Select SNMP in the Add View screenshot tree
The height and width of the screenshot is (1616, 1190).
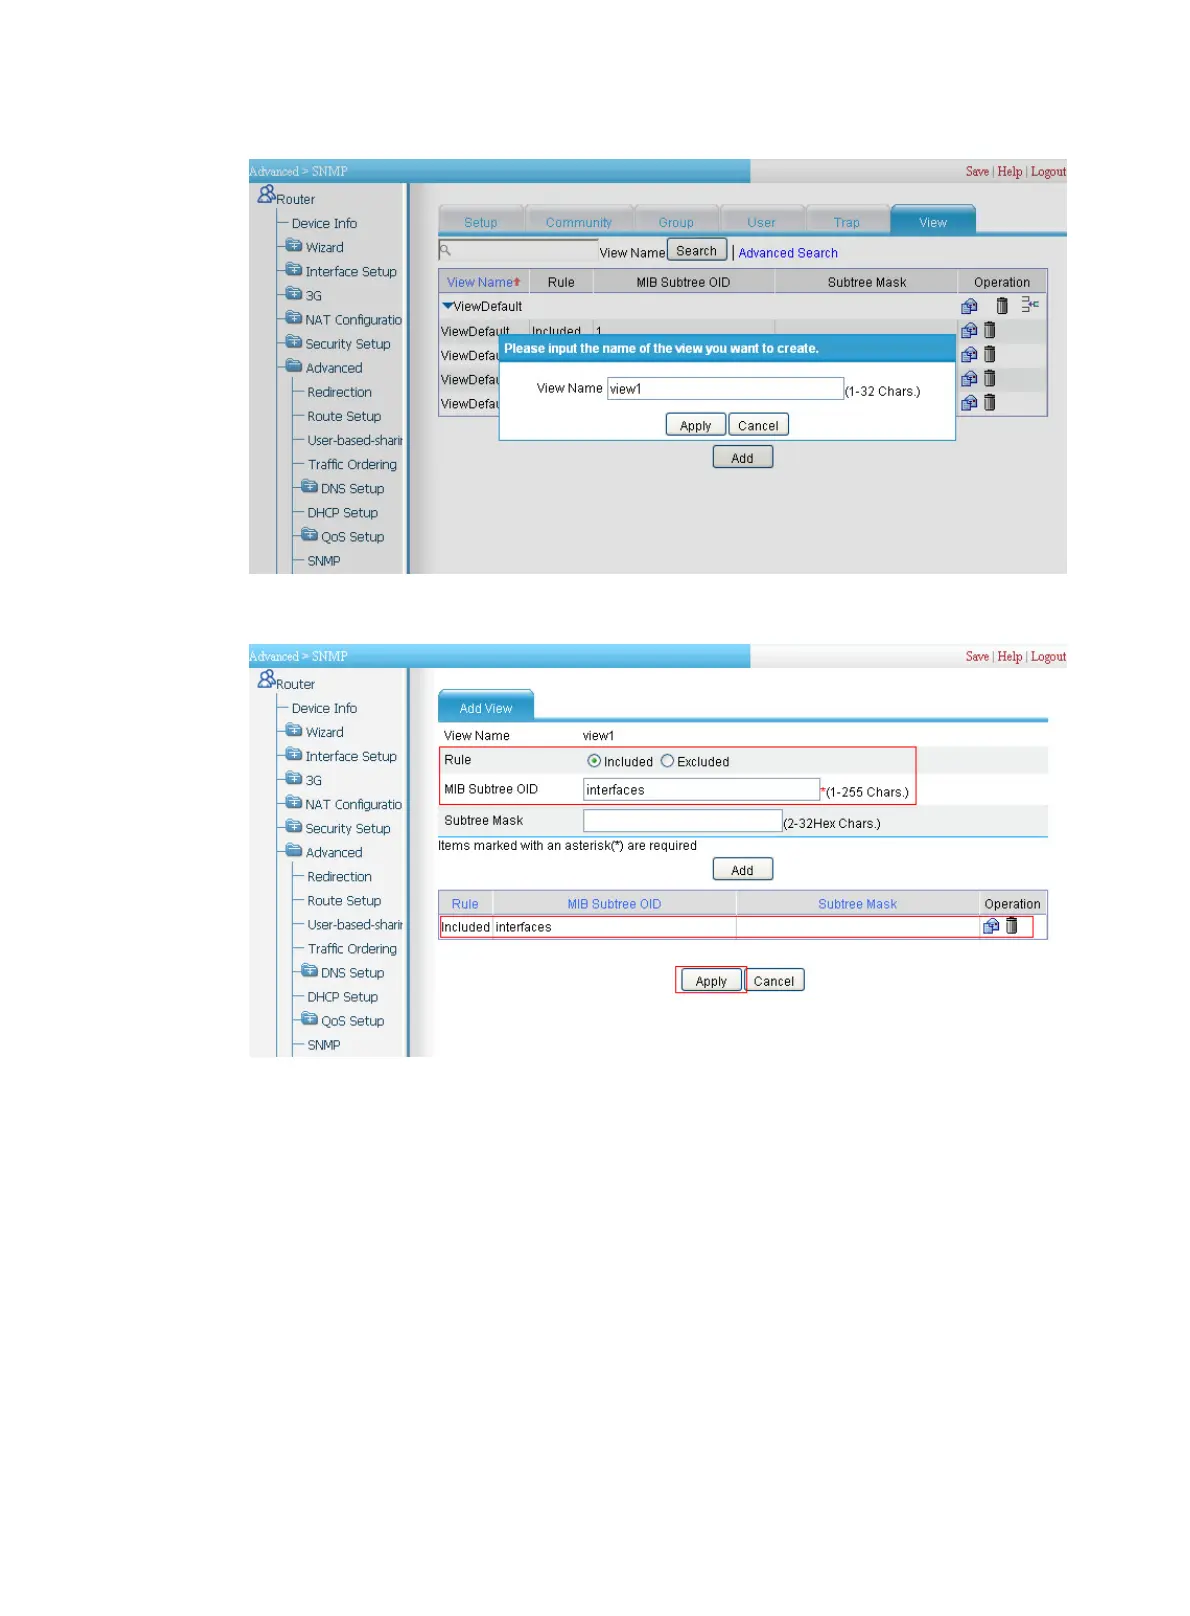[323, 1044]
